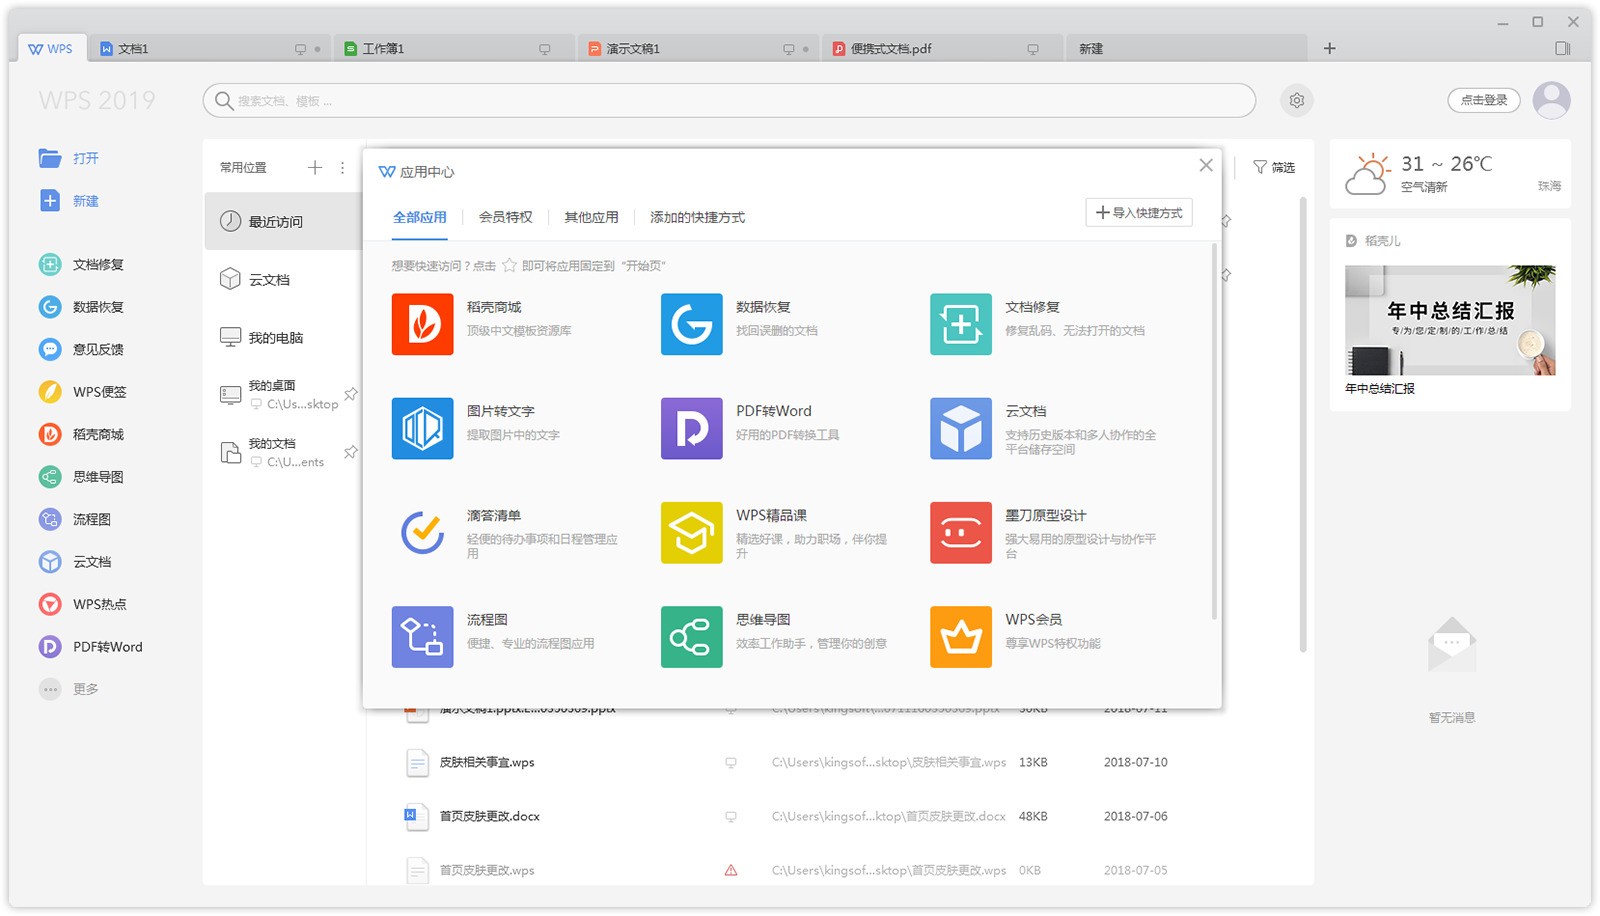
Task: Click 数据恢复 in the left sidebar
Action: [x=82, y=307]
